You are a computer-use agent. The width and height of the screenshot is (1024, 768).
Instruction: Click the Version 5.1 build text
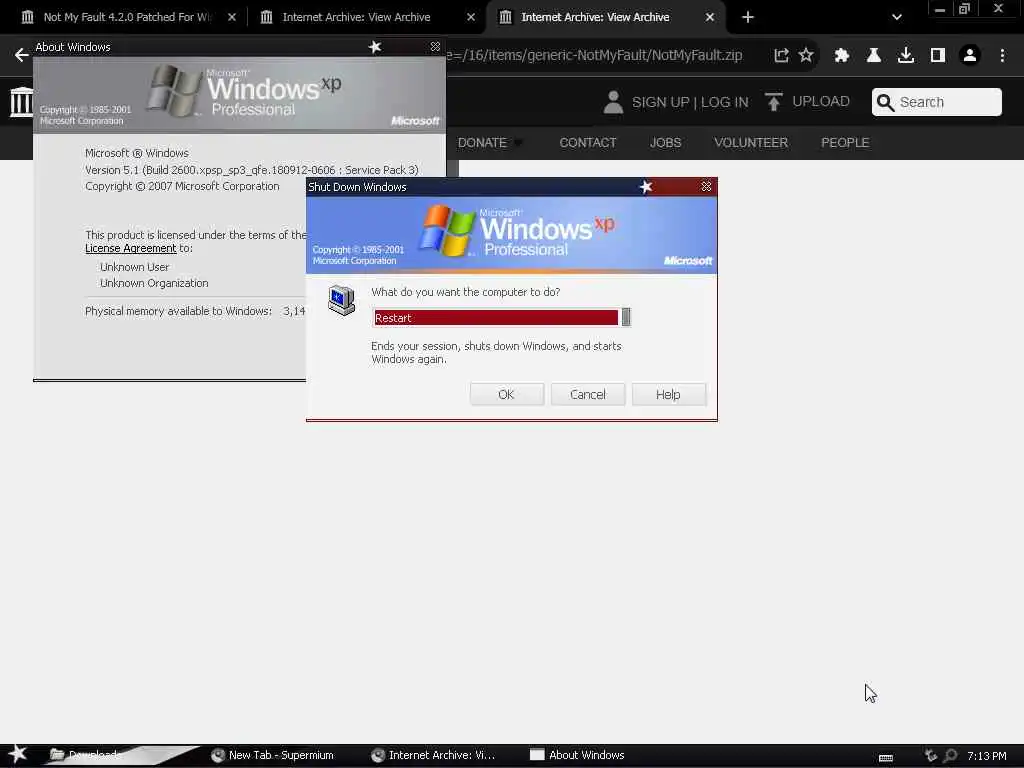click(251, 170)
